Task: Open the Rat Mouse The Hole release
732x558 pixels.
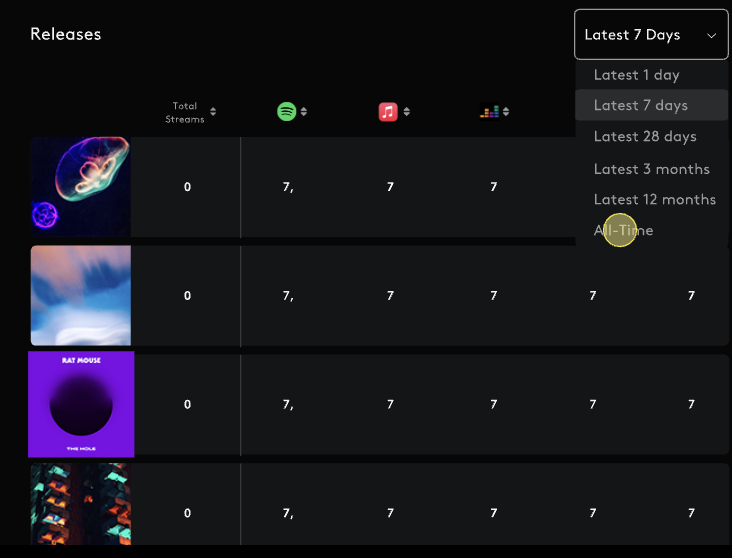Action: (81, 404)
